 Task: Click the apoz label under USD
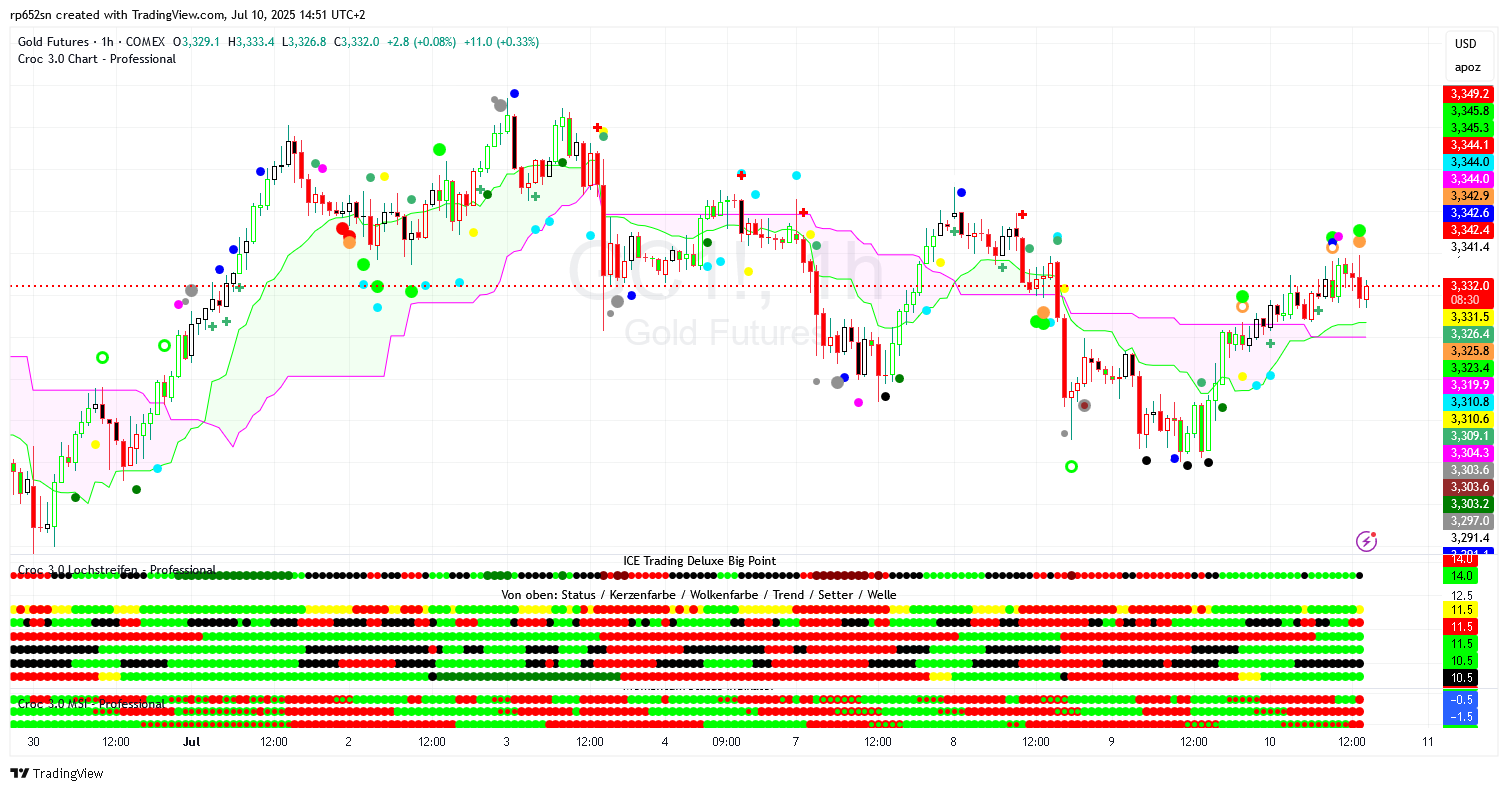click(1466, 68)
